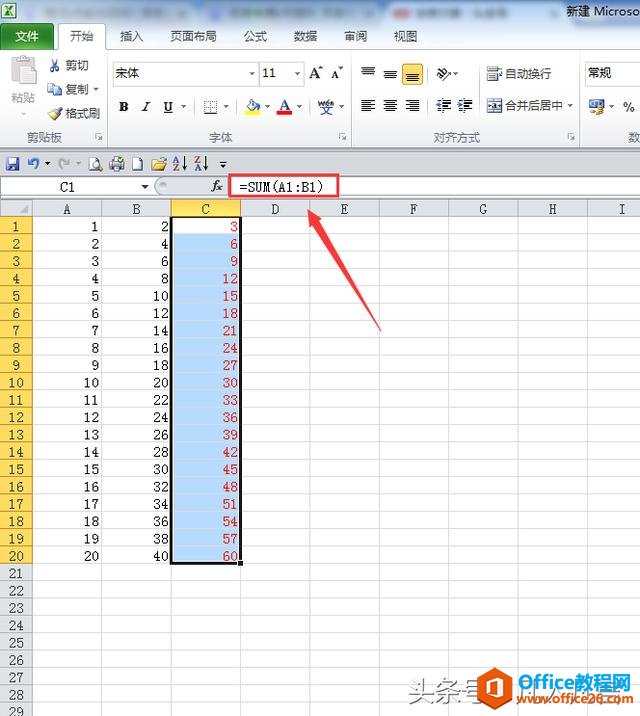Open the underline style dropdown arrow
Screen dimensions: 640x716
184,107
